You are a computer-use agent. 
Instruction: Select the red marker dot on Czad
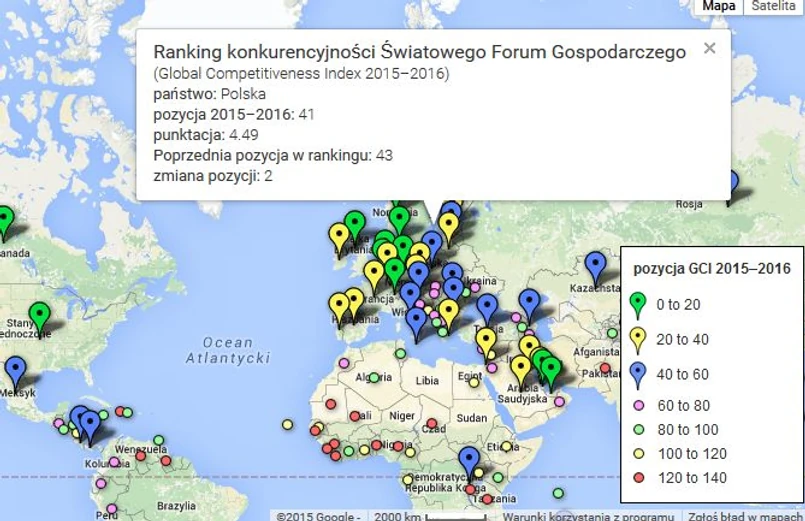432,423
